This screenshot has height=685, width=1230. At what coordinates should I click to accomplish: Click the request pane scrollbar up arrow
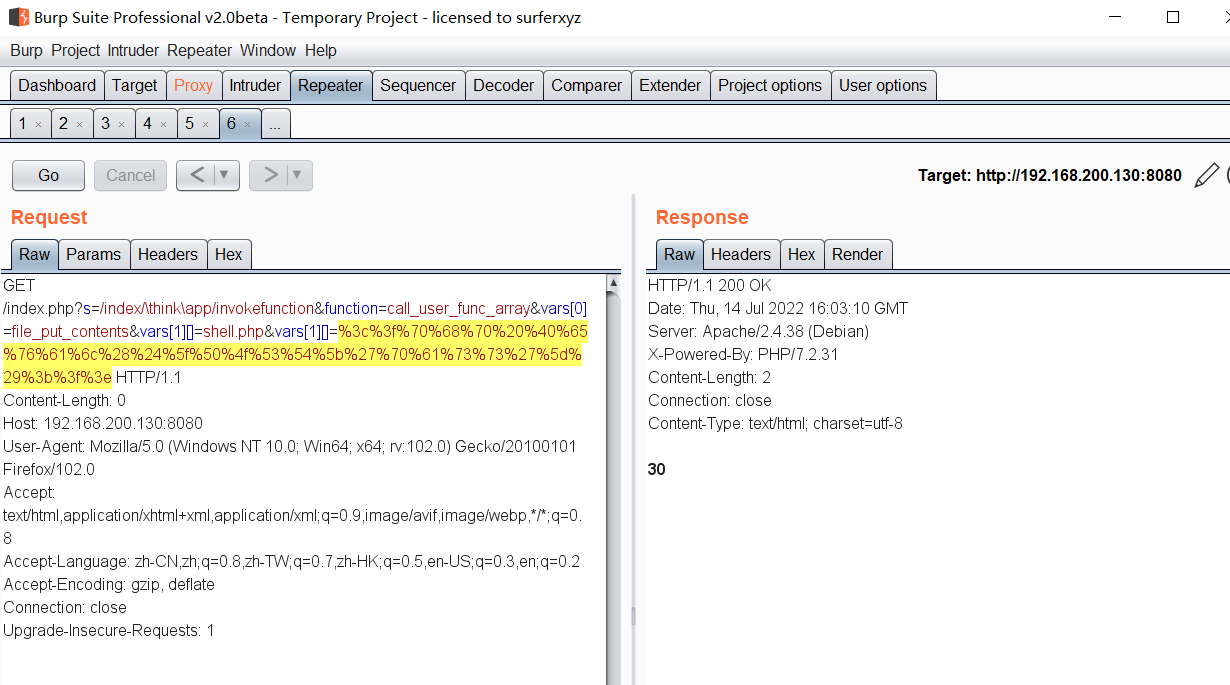point(613,283)
